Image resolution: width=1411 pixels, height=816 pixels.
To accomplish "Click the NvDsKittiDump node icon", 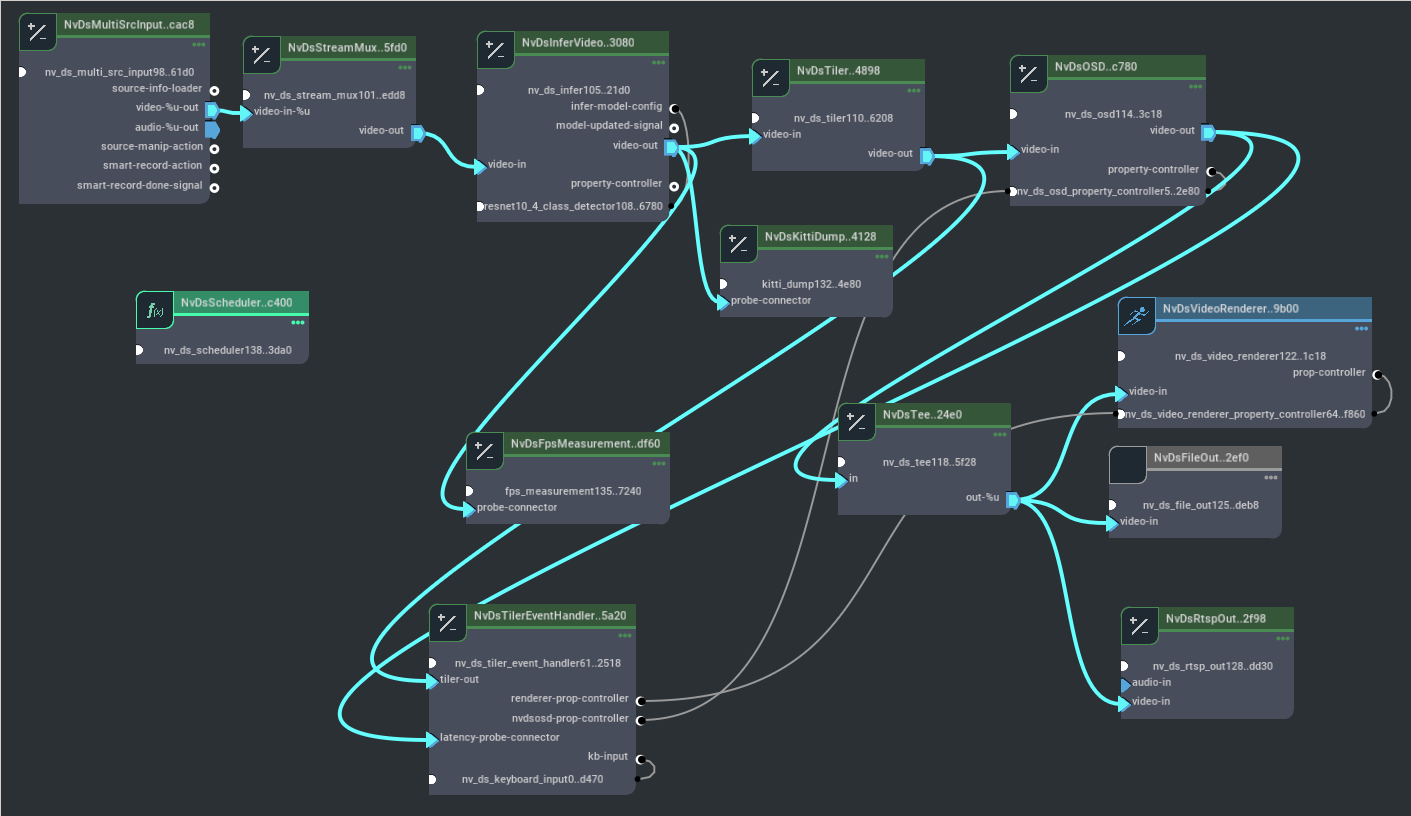I will (x=738, y=244).
